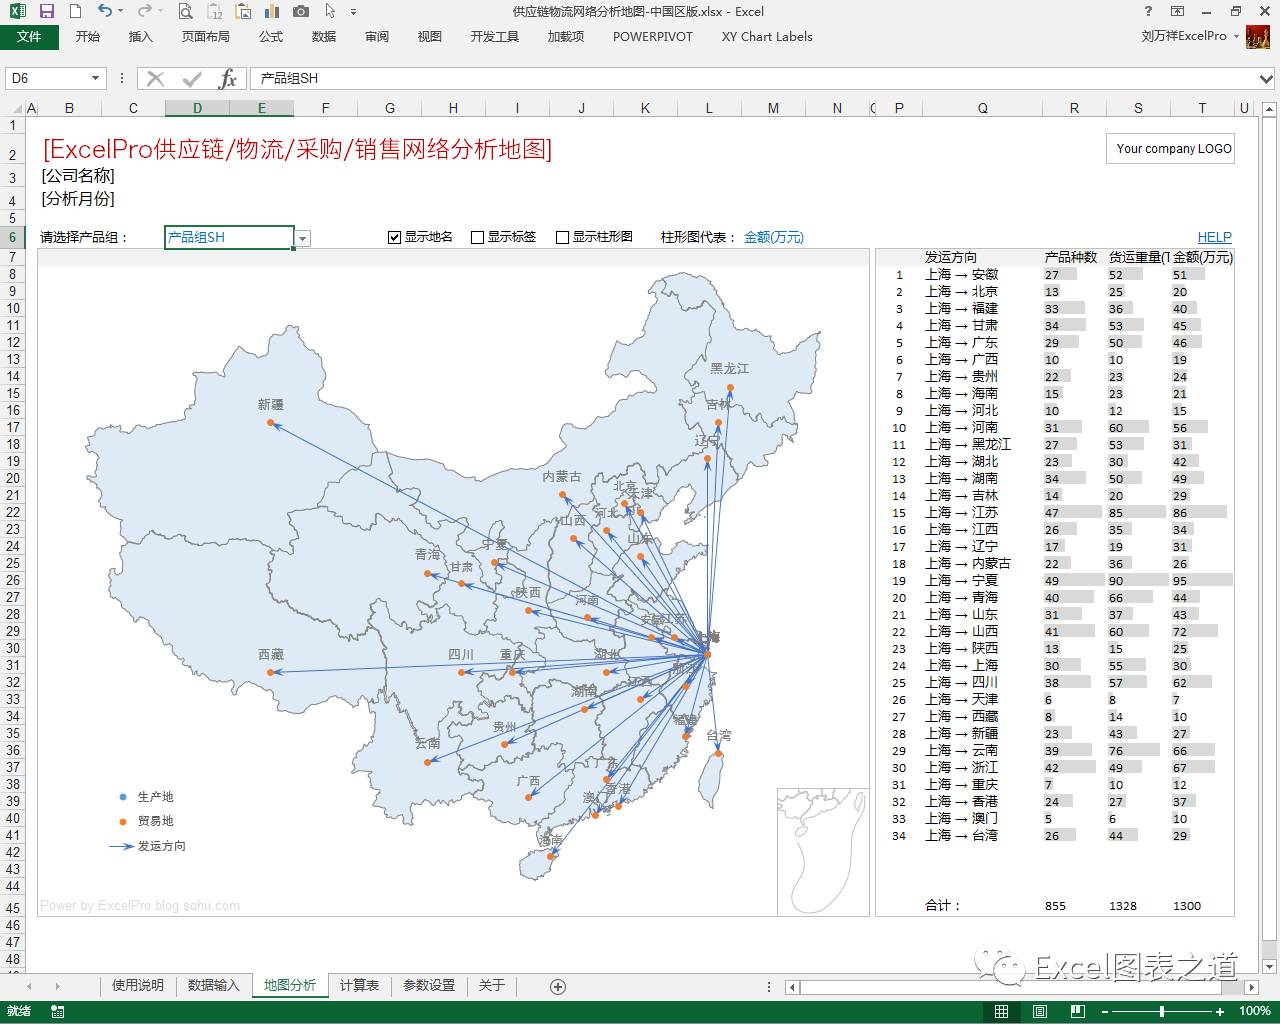
Task: Click the Your company LOGO box
Action: tap(1170, 148)
